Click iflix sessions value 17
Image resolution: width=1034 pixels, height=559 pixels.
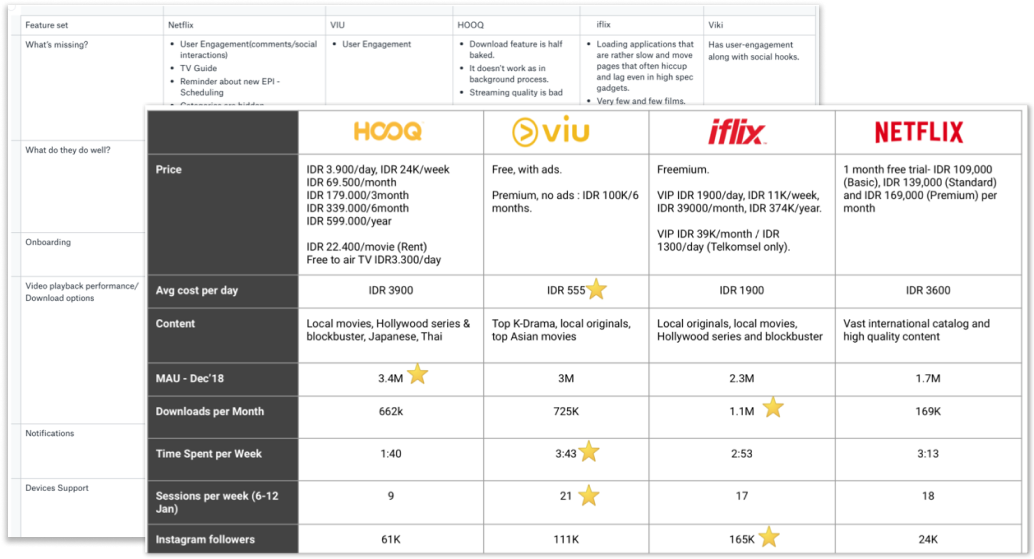pyautogui.click(x=741, y=496)
